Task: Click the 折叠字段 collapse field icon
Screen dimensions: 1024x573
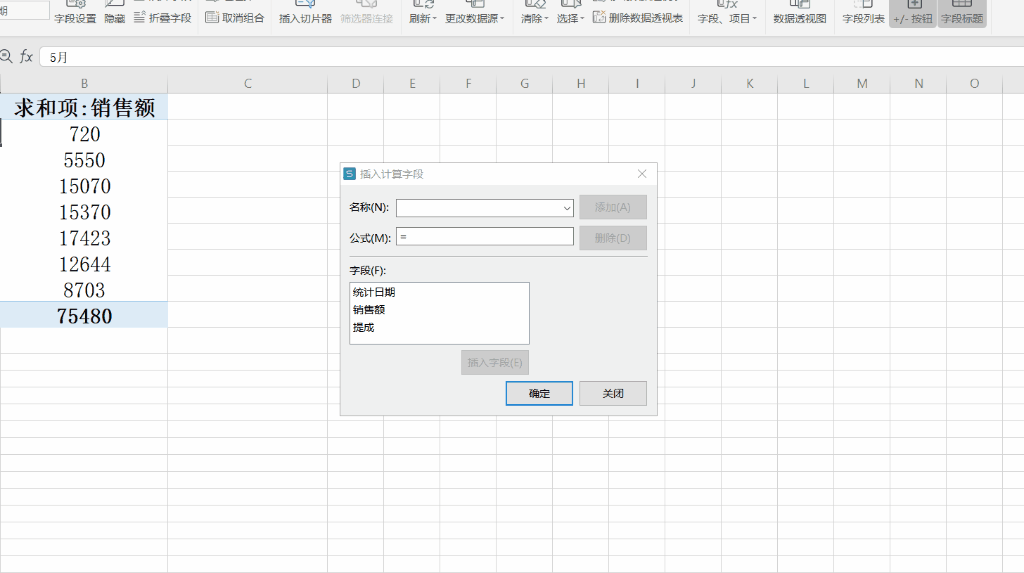Action: tap(139, 18)
